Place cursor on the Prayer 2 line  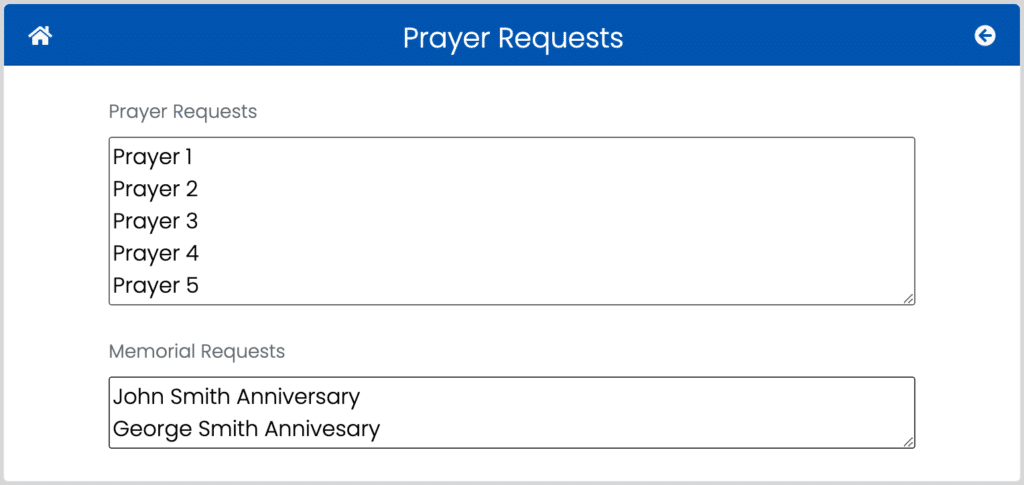coord(155,189)
